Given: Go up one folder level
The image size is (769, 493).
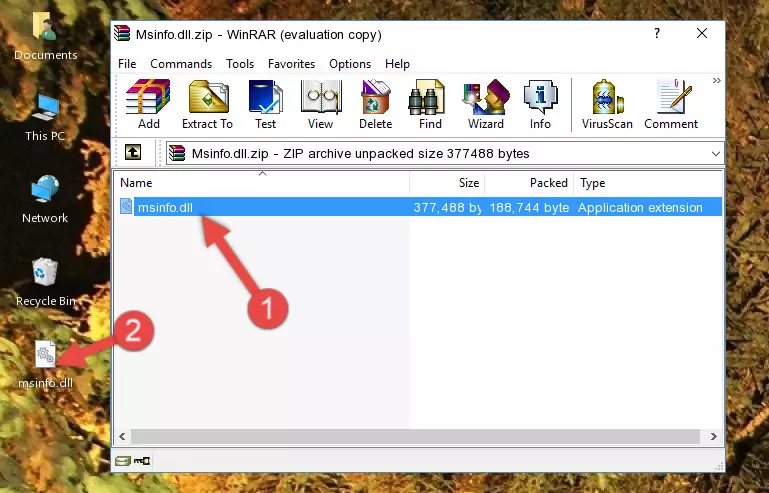Looking at the screenshot, I should click(x=133, y=153).
